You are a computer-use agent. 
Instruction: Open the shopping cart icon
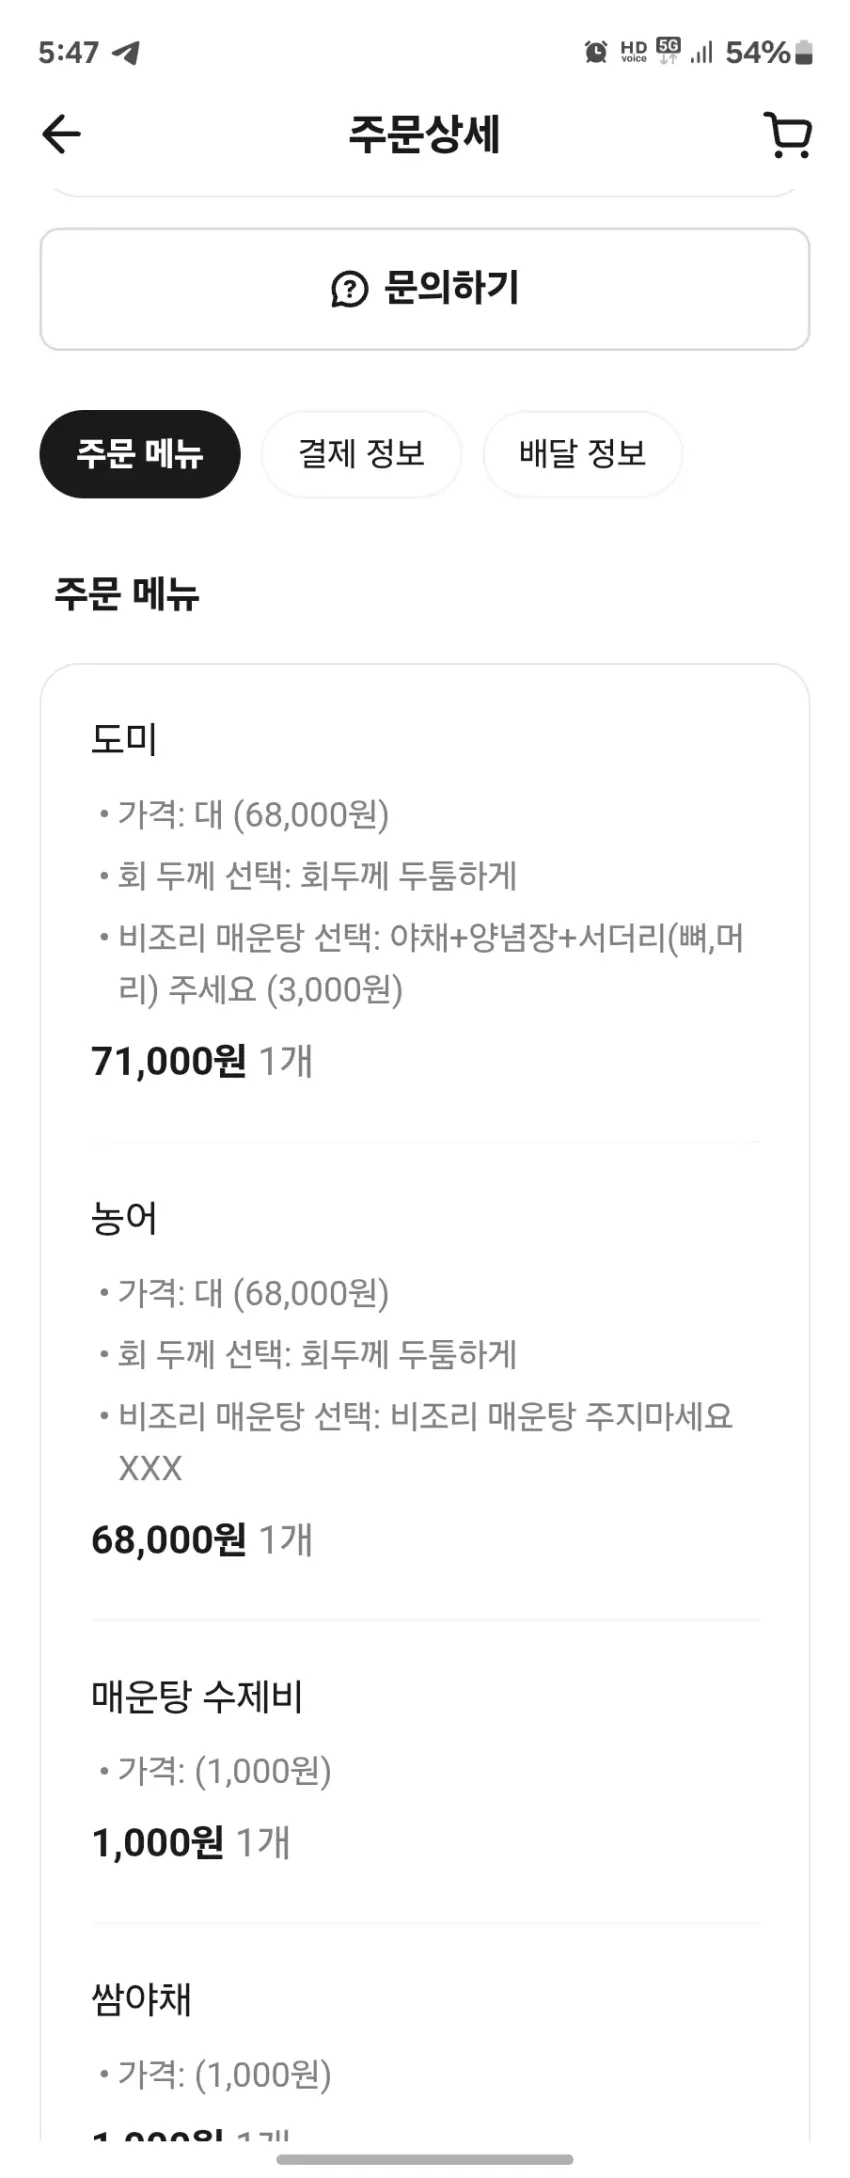[788, 135]
